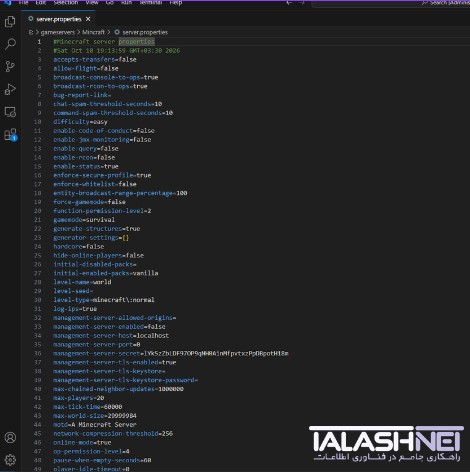Viewport: 470px width, 472px height.
Task: Open the Search view in activity bar
Action: [x=10, y=44]
